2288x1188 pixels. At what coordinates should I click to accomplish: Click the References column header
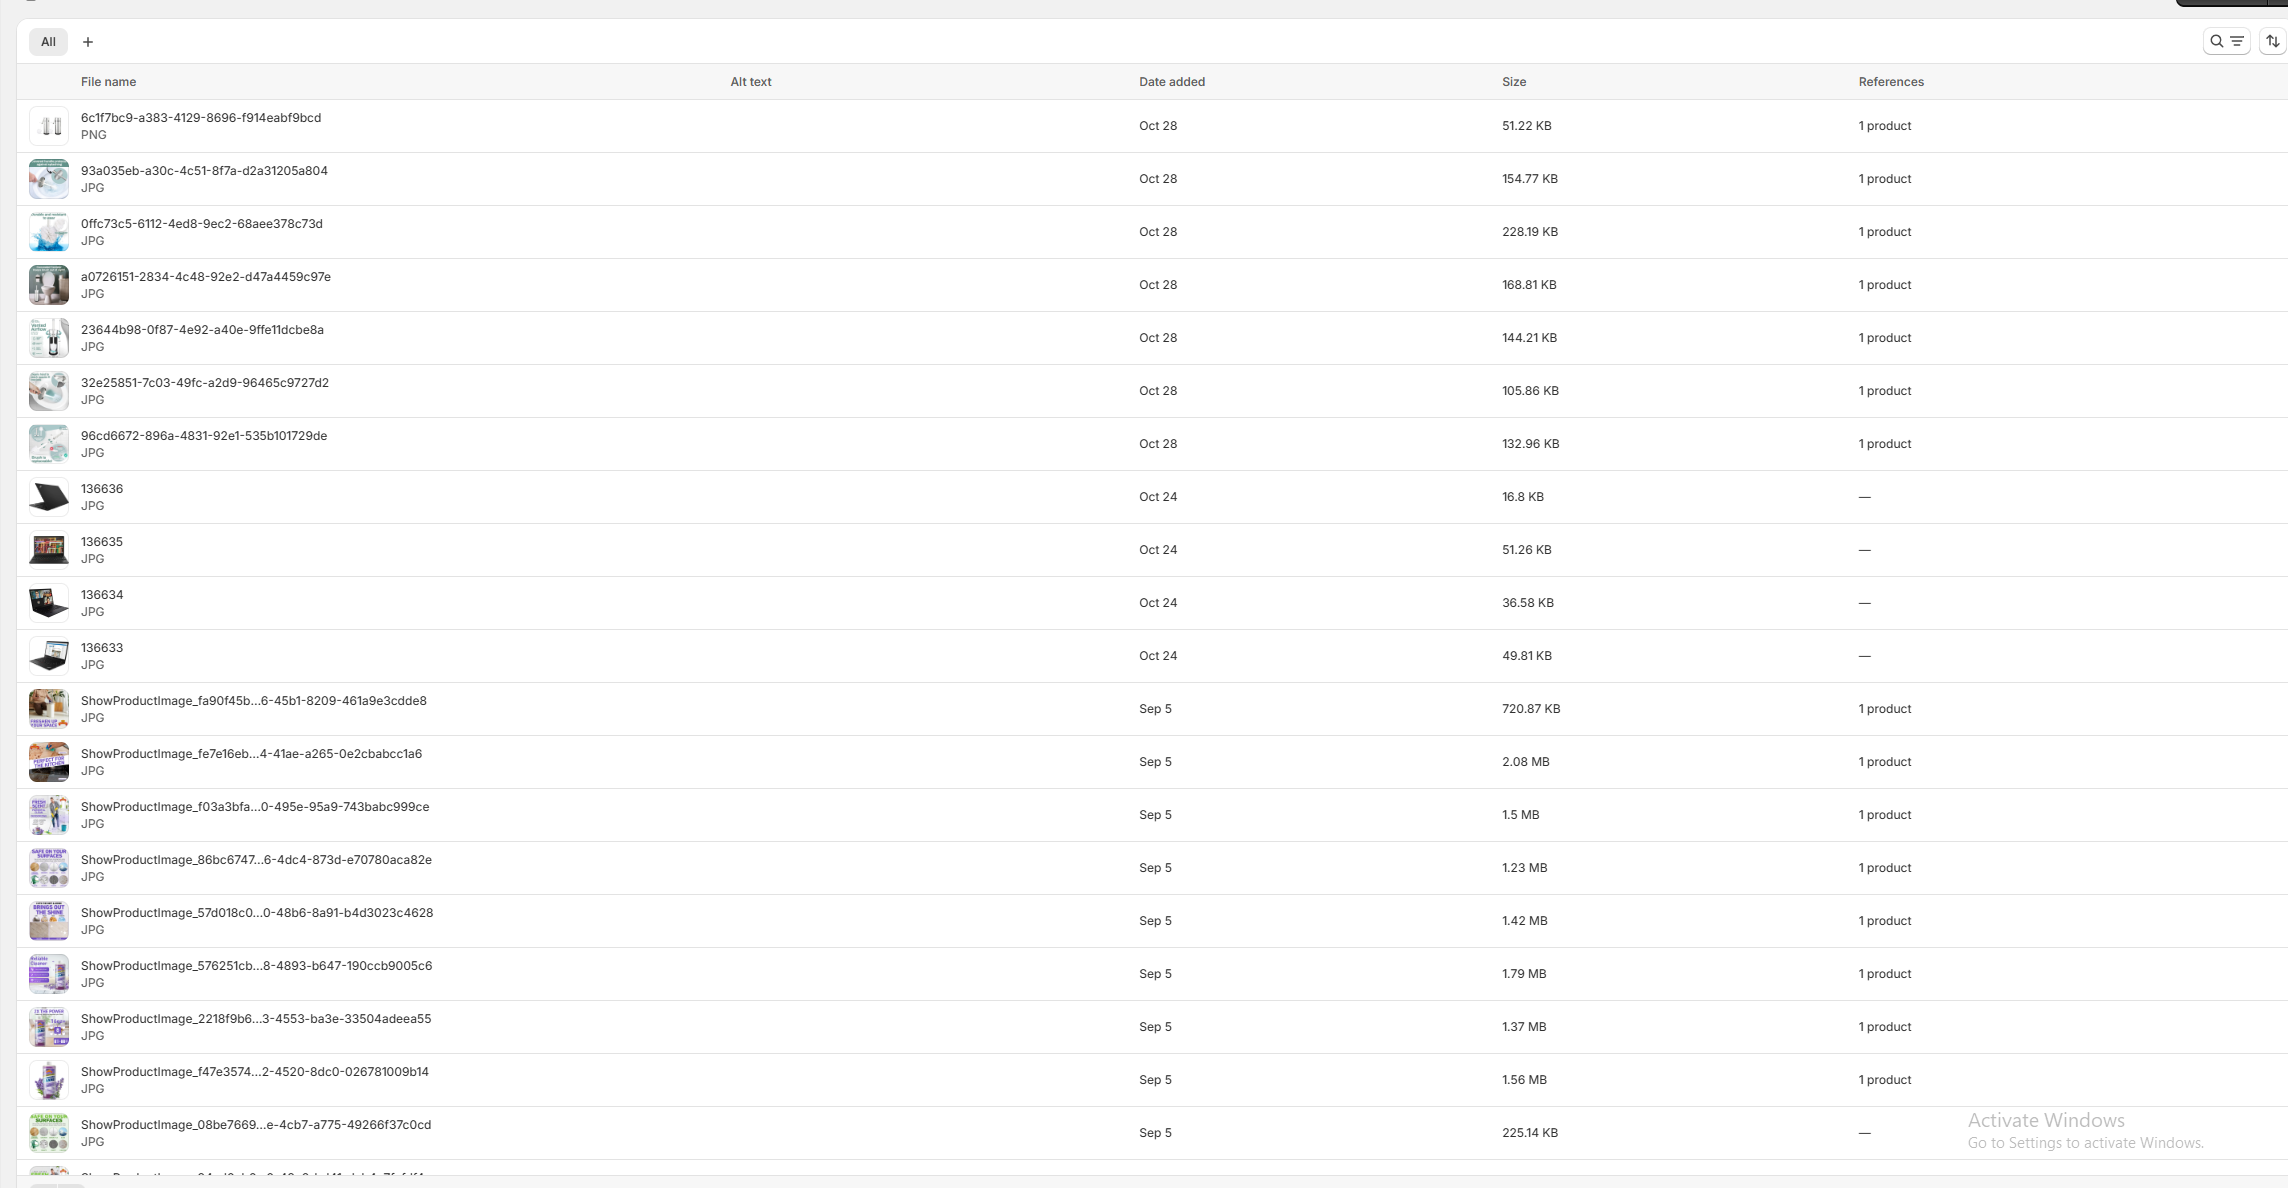[x=1891, y=82]
